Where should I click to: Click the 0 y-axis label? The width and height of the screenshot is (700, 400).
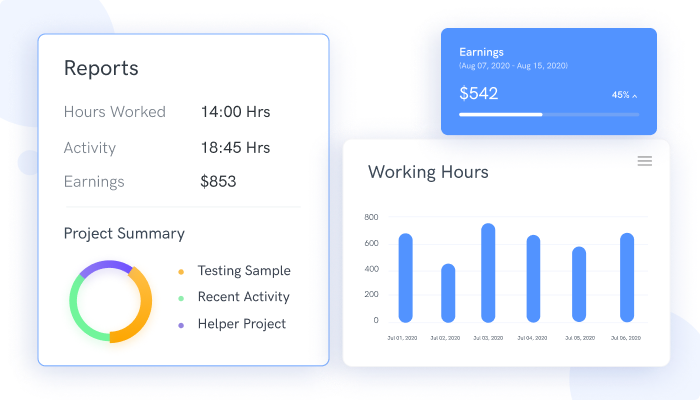tap(376, 320)
